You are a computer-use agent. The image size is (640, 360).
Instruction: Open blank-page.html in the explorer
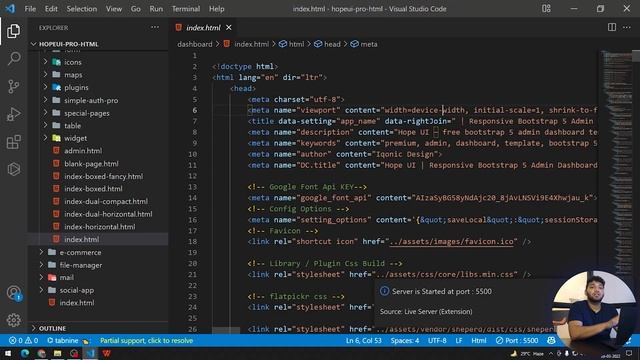pyautogui.click(x=91, y=164)
